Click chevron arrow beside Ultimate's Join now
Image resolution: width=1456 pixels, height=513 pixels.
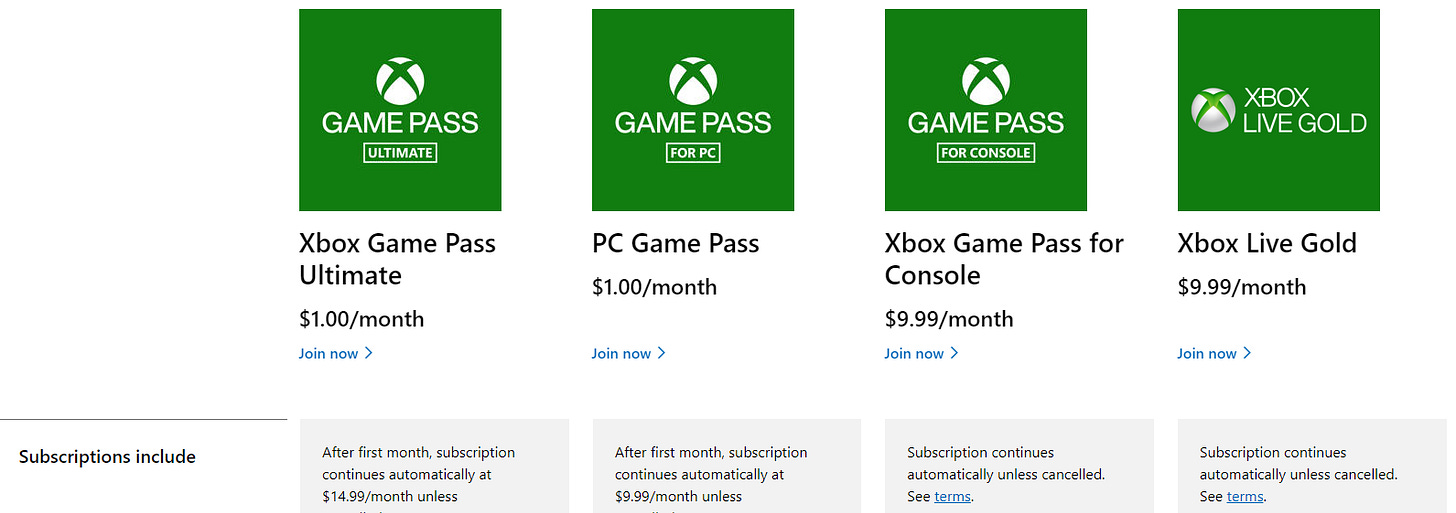pos(369,353)
